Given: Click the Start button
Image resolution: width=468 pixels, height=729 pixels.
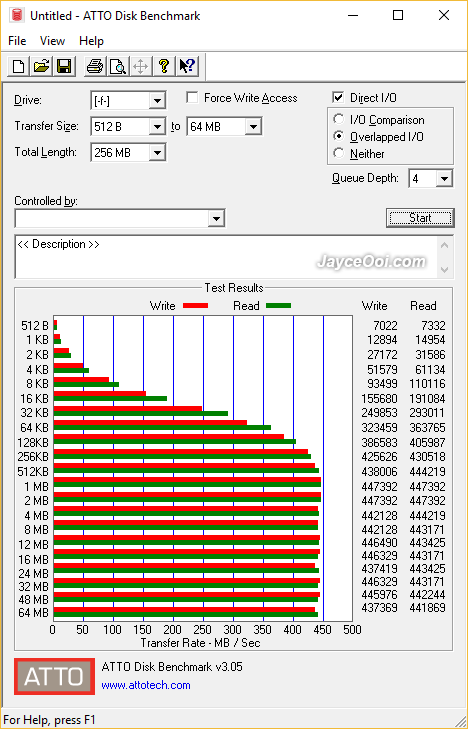Looking at the screenshot, I should click(420, 218).
